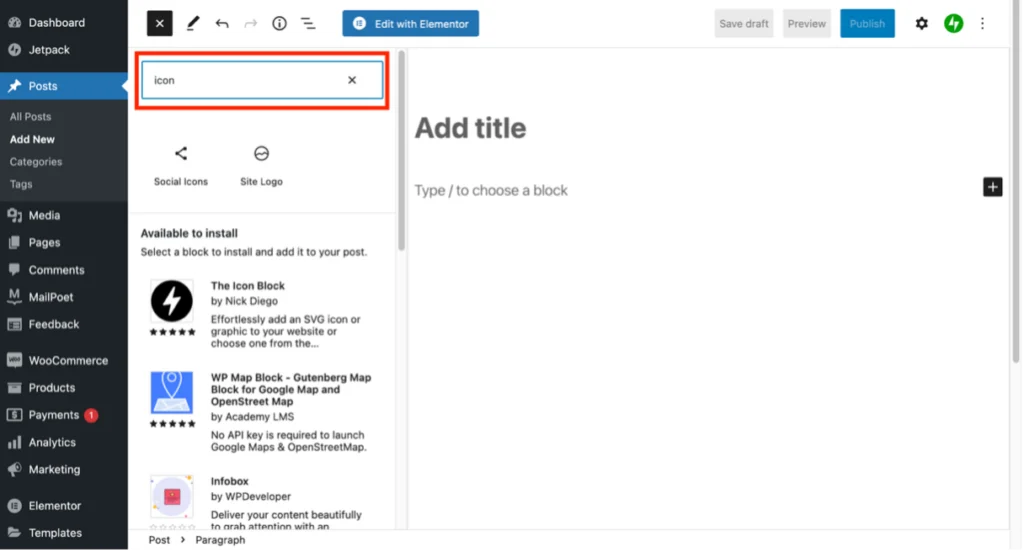Image resolution: width=1024 pixels, height=552 pixels.
Task: Open Comments menu
Action: point(64,270)
